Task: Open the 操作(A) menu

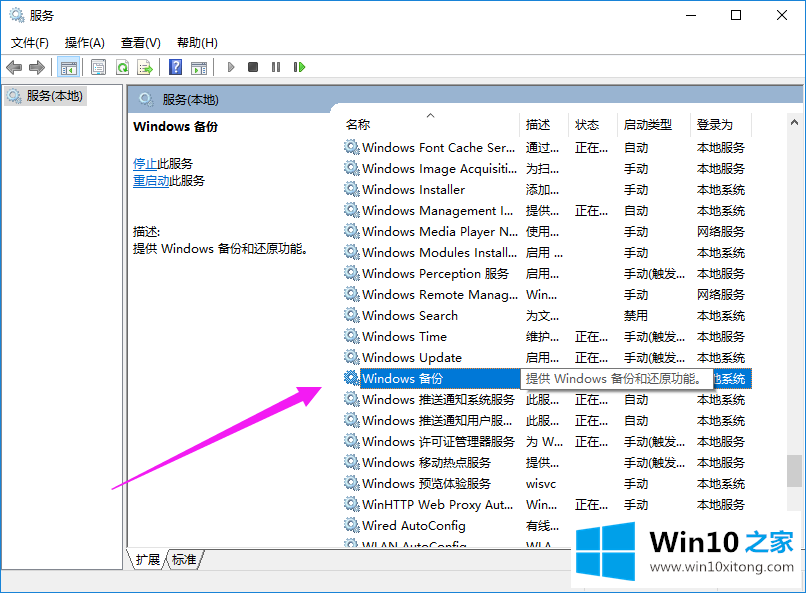Action: 85,43
